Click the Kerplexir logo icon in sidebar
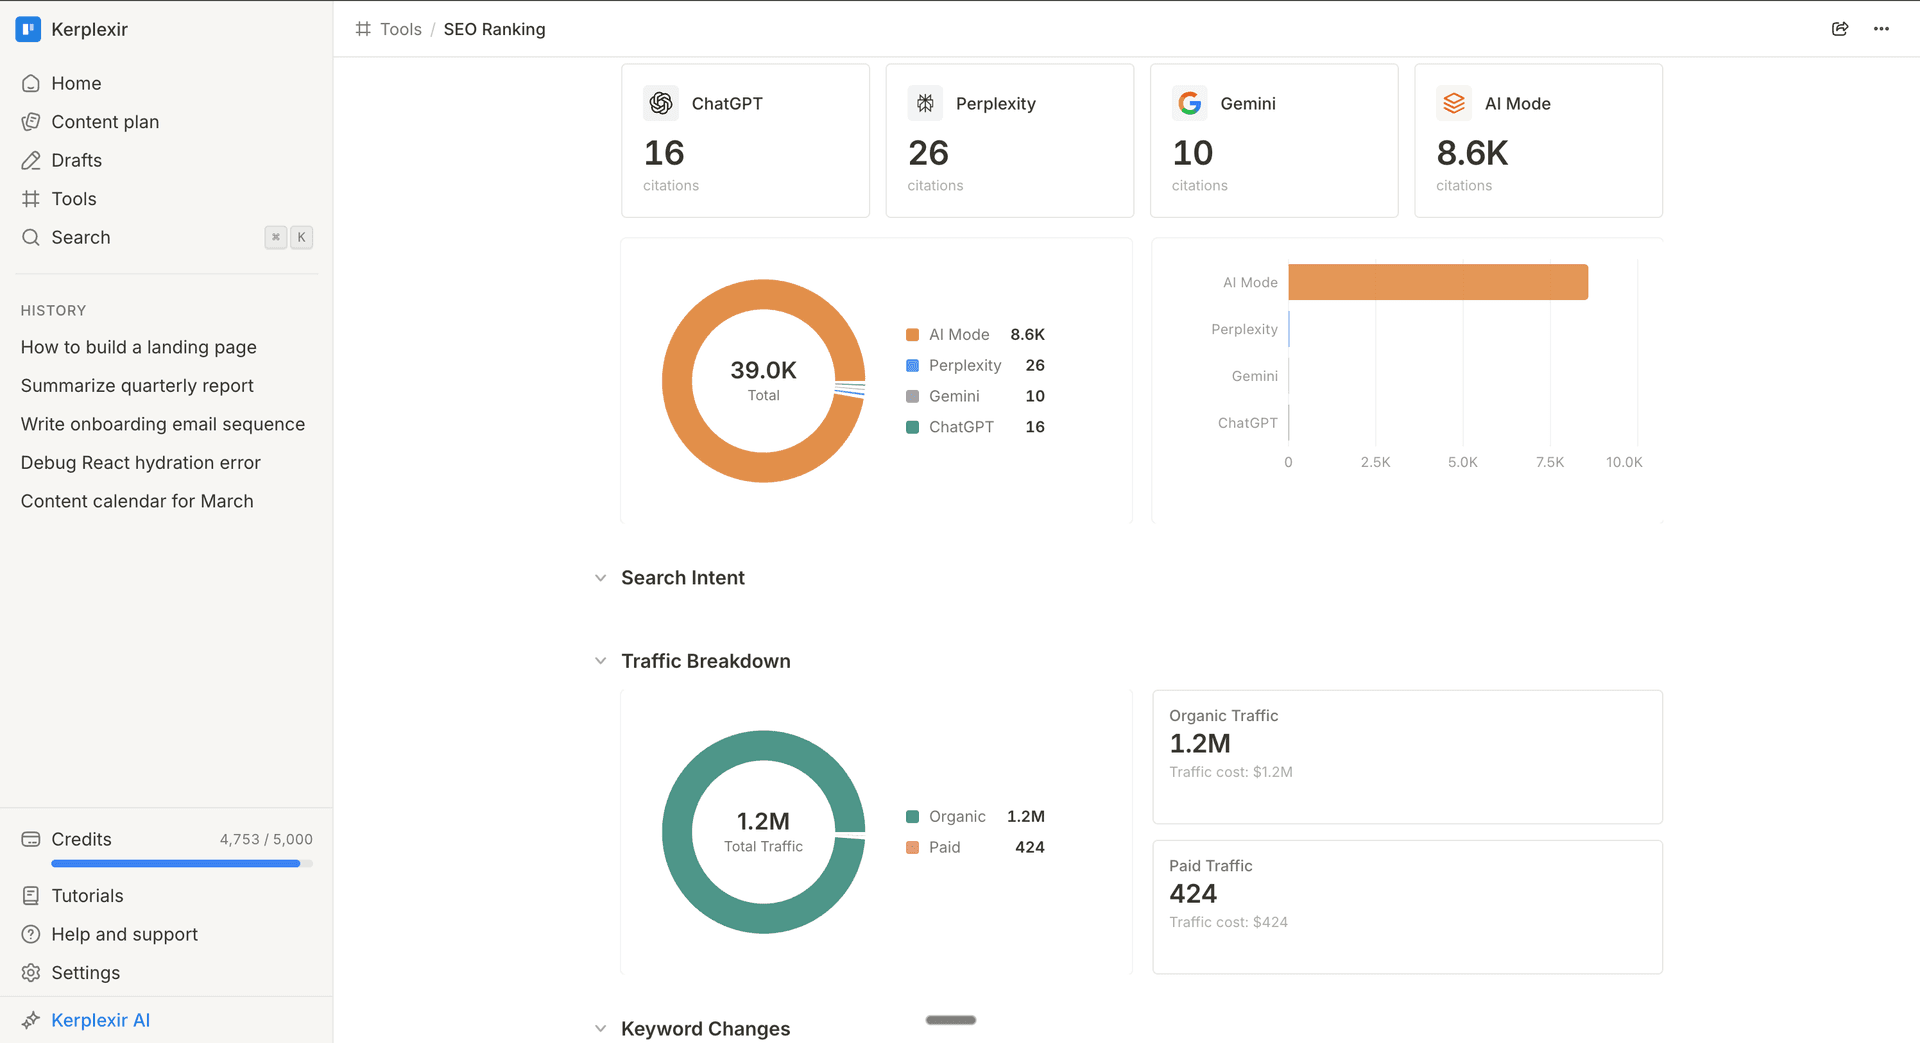1920x1043 pixels. click(x=27, y=29)
